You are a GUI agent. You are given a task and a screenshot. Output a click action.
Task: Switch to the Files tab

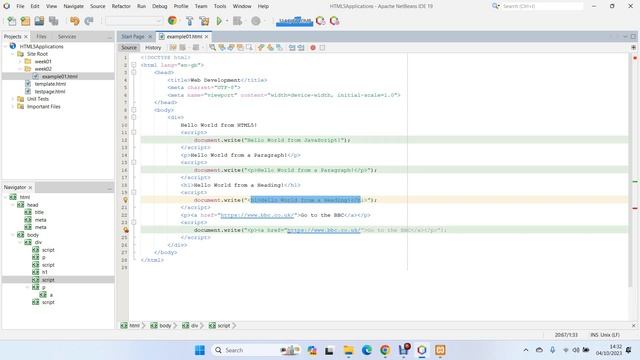[x=41, y=37]
